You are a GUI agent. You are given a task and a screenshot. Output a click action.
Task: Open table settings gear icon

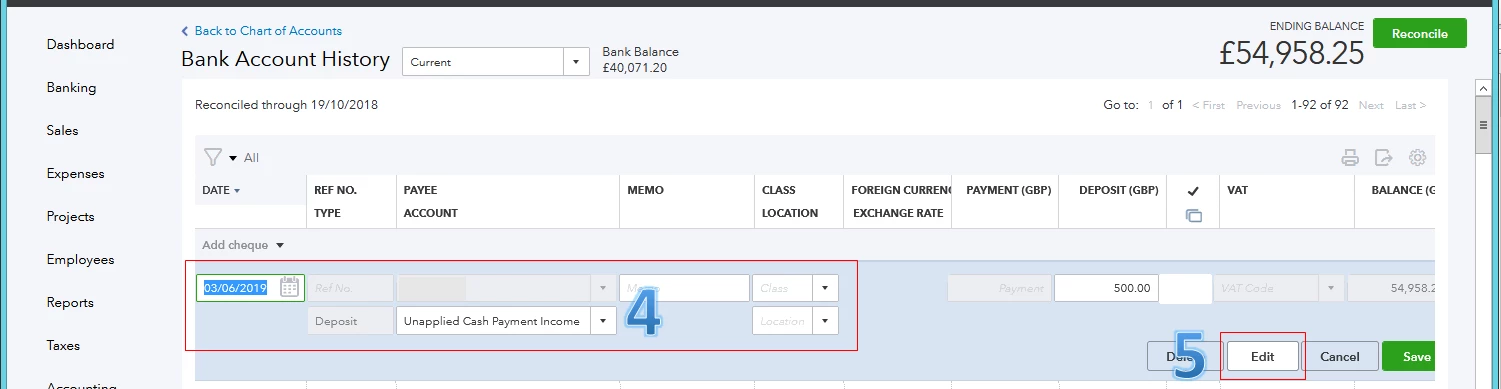click(1417, 157)
